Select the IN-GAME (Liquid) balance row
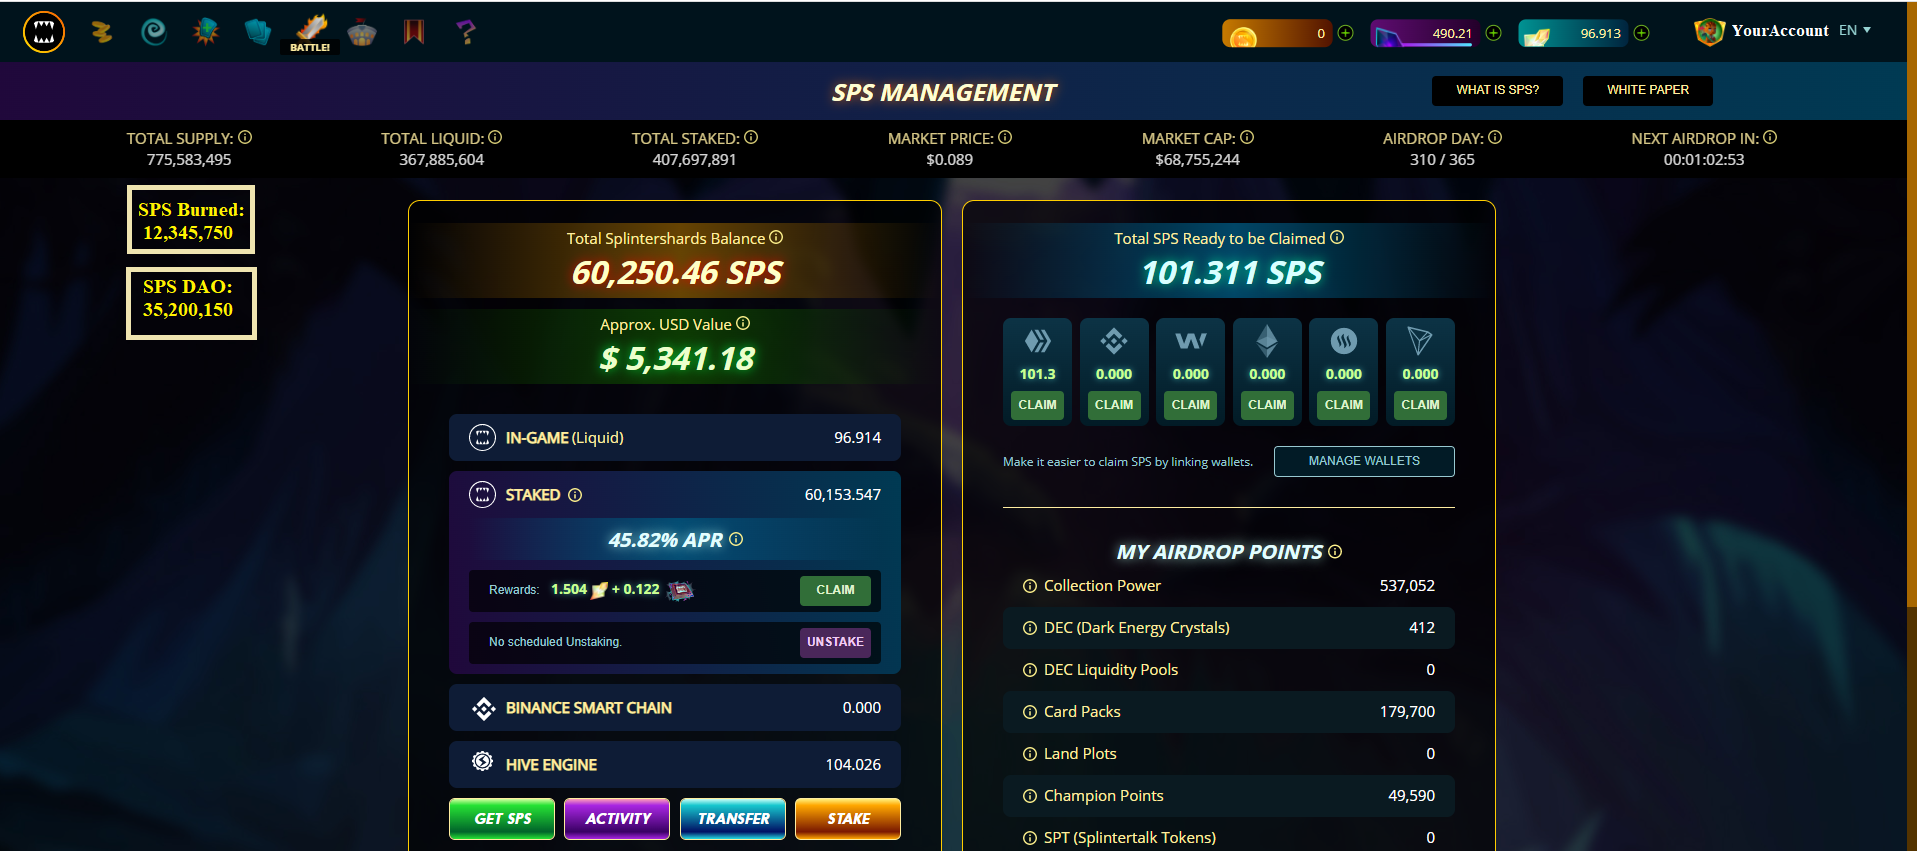This screenshot has height=851, width=1917. click(675, 438)
